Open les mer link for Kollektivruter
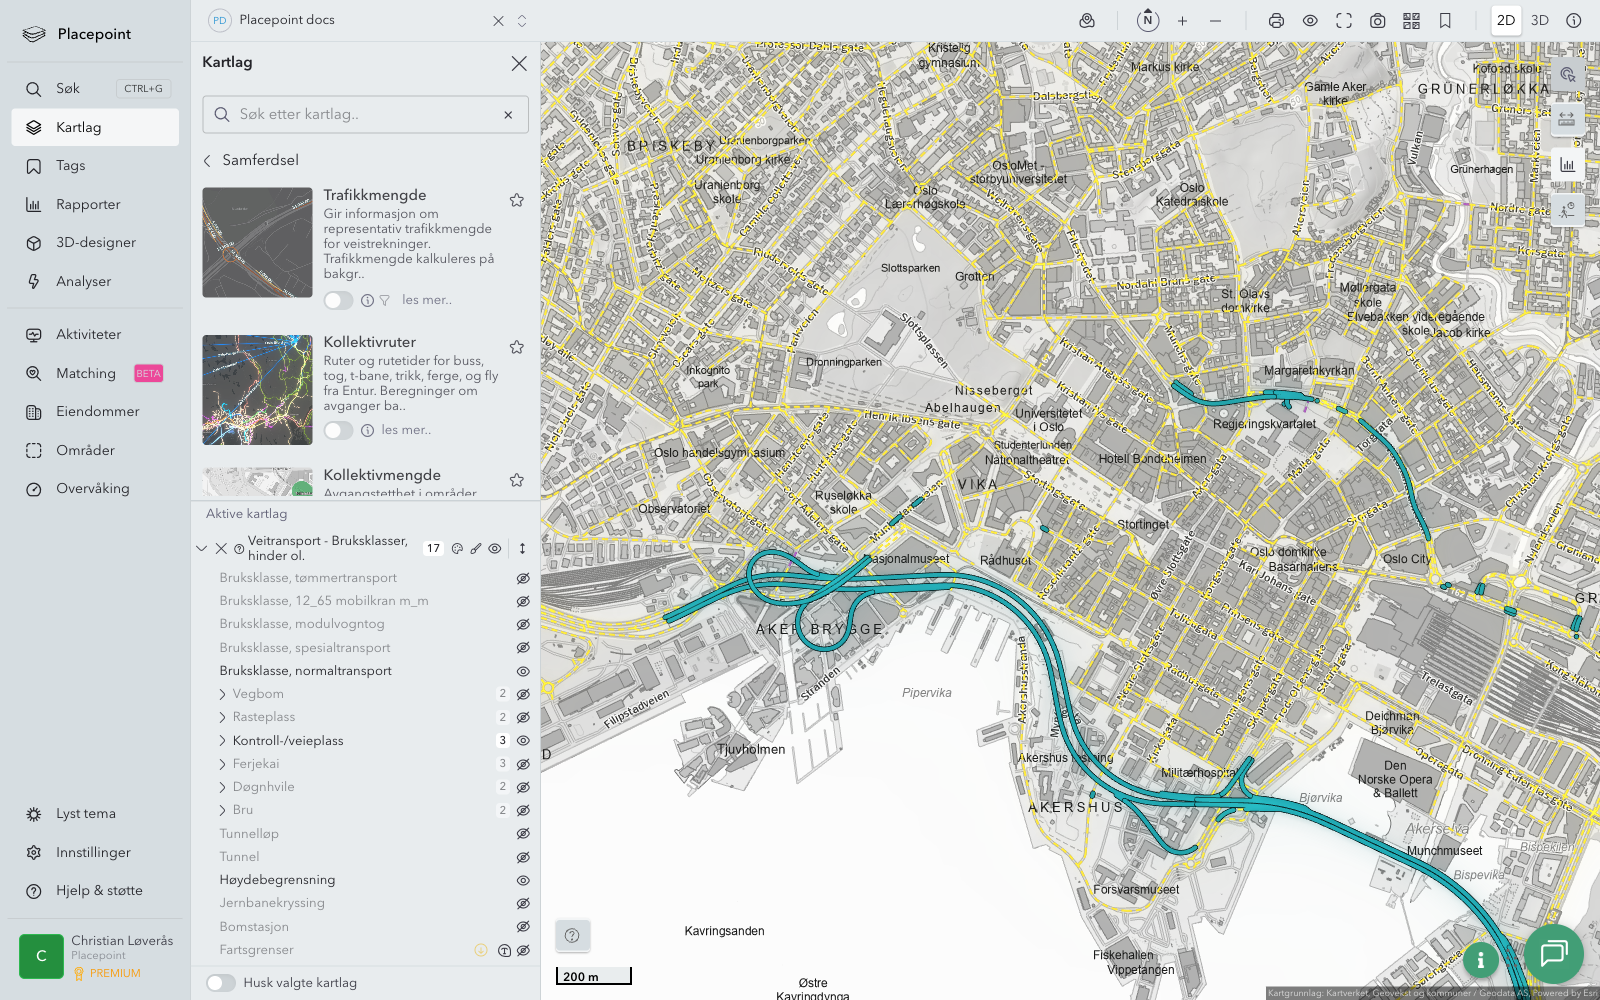1600x1000 pixels. [406, 430]
